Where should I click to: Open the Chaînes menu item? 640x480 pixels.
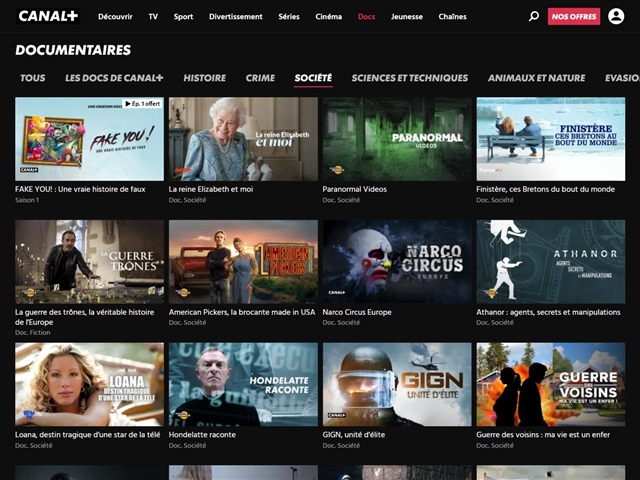point(452,17)
